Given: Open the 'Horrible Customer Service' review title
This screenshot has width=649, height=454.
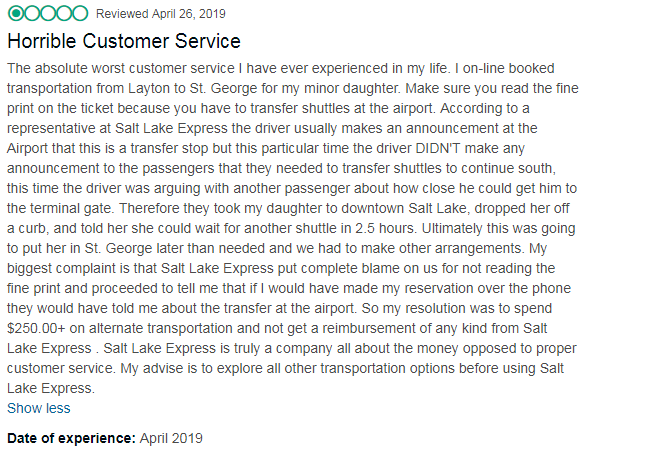Looking at the screenshot, I should (x=124, y=41).
